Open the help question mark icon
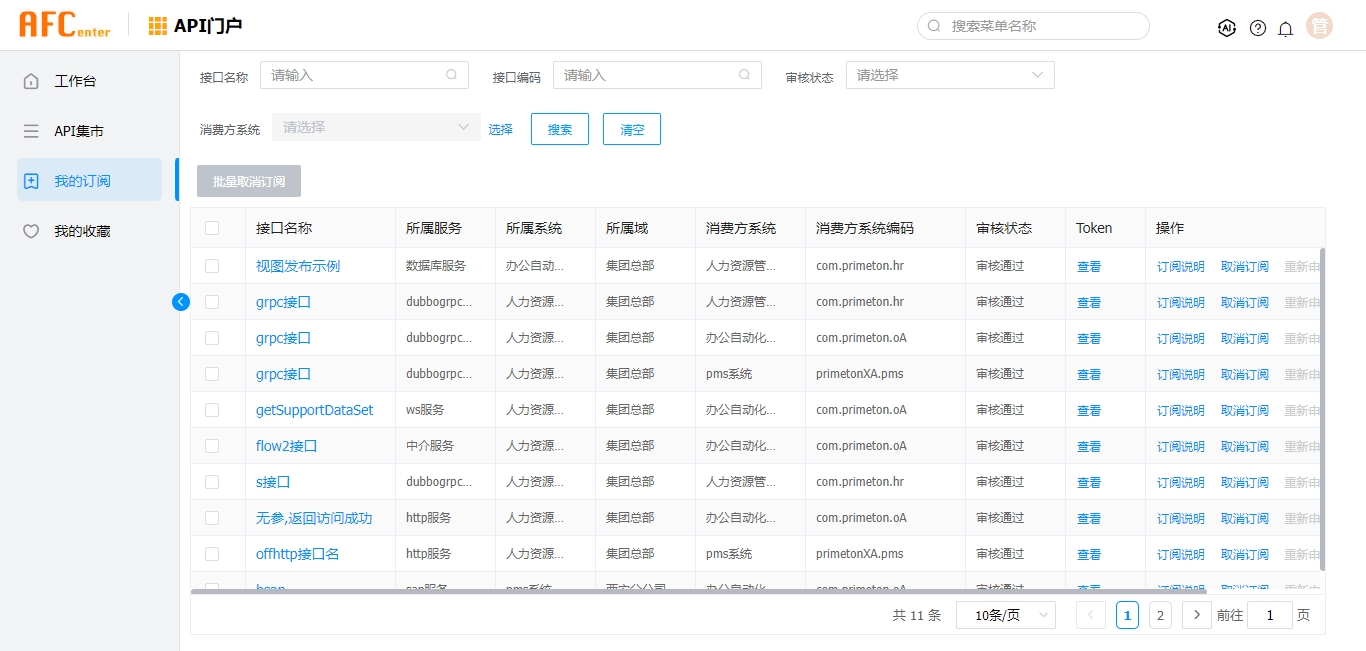The width and height of the screenshot is (1366, 651). click(x=1258, y=28)
